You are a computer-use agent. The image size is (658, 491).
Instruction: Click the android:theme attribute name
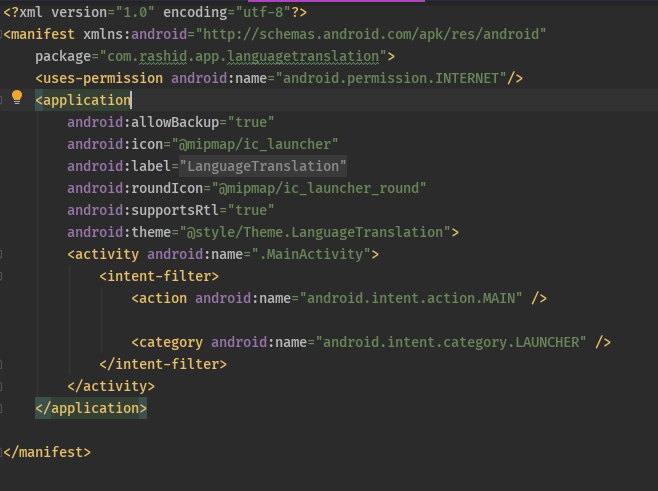coord(119,232)
